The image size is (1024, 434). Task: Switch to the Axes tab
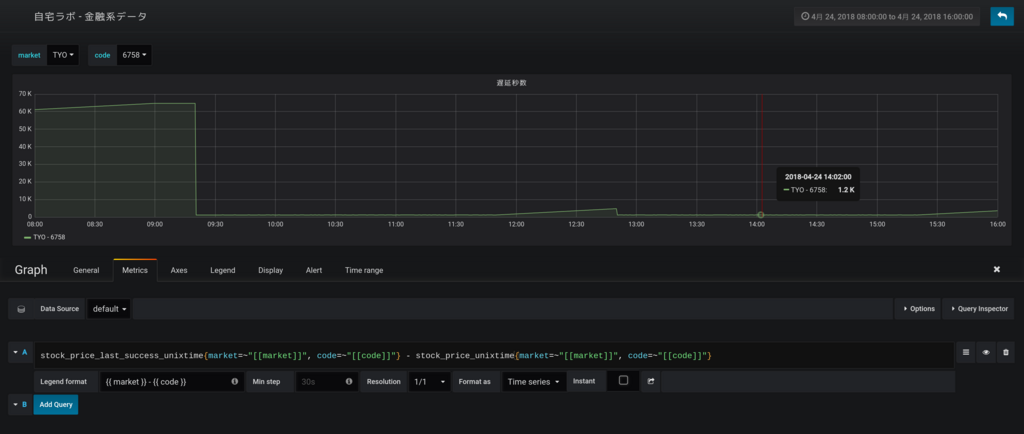coord(179,270)
